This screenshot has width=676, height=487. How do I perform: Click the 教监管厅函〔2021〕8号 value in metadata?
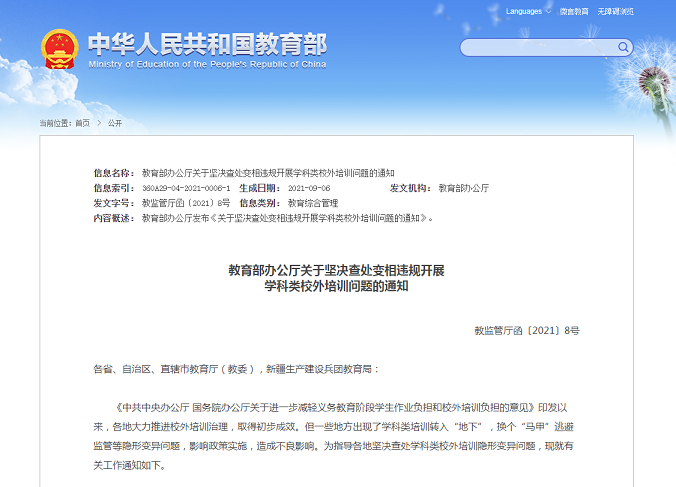tap(186, 203)
